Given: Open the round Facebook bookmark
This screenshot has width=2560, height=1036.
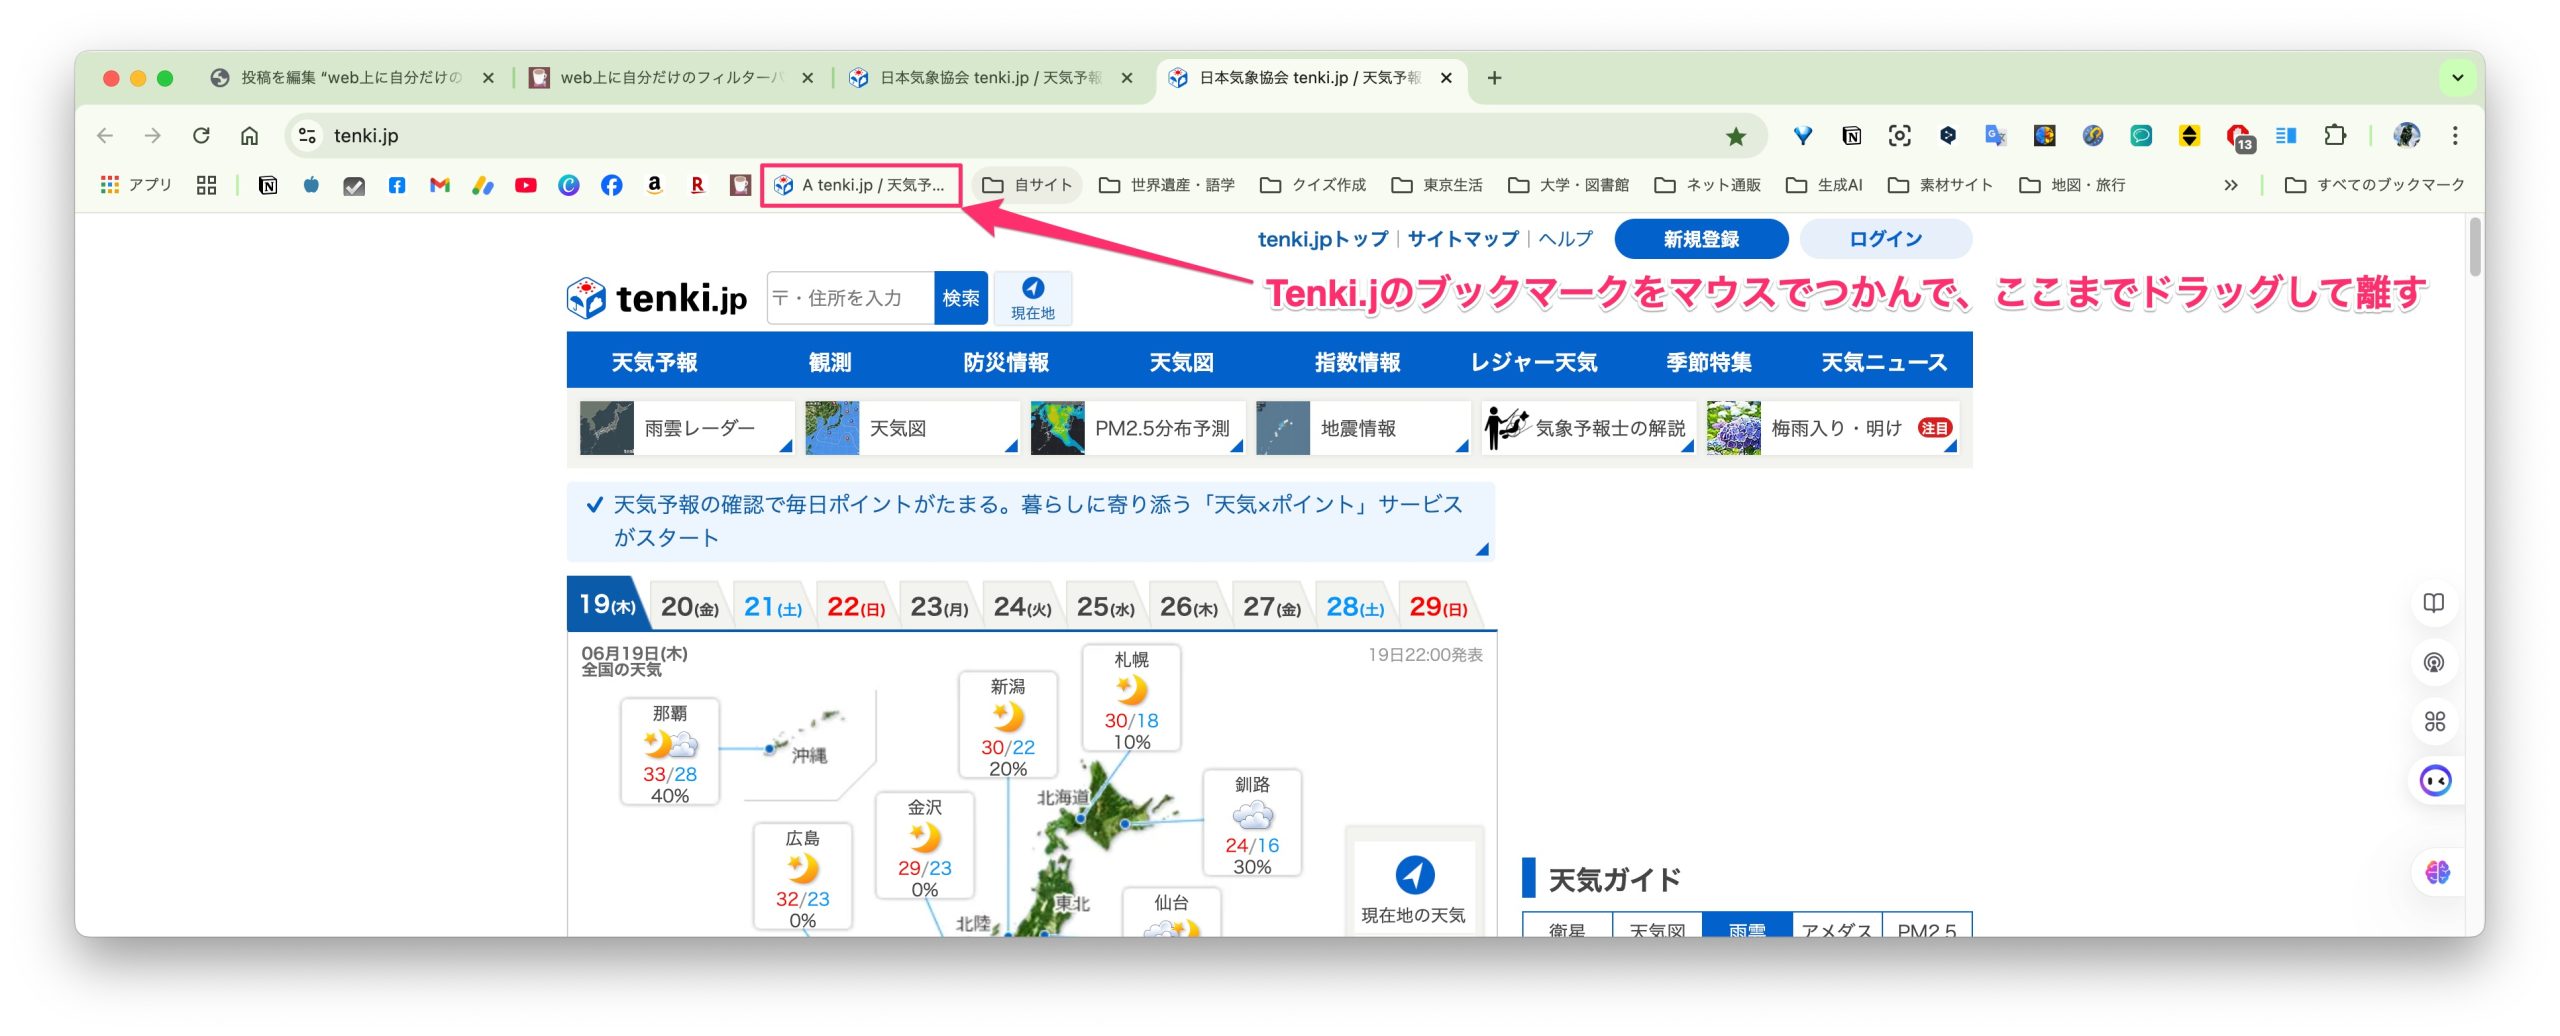Looking at the screenshot, I should pos(611,185).
